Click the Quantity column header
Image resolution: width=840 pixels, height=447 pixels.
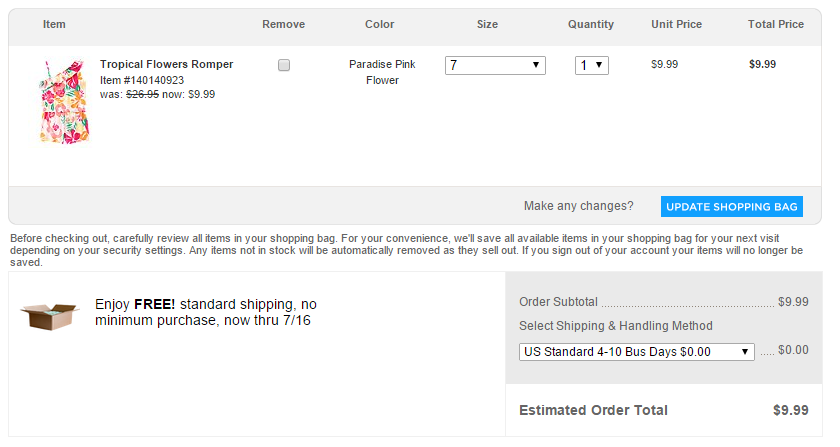click(591, 24)
